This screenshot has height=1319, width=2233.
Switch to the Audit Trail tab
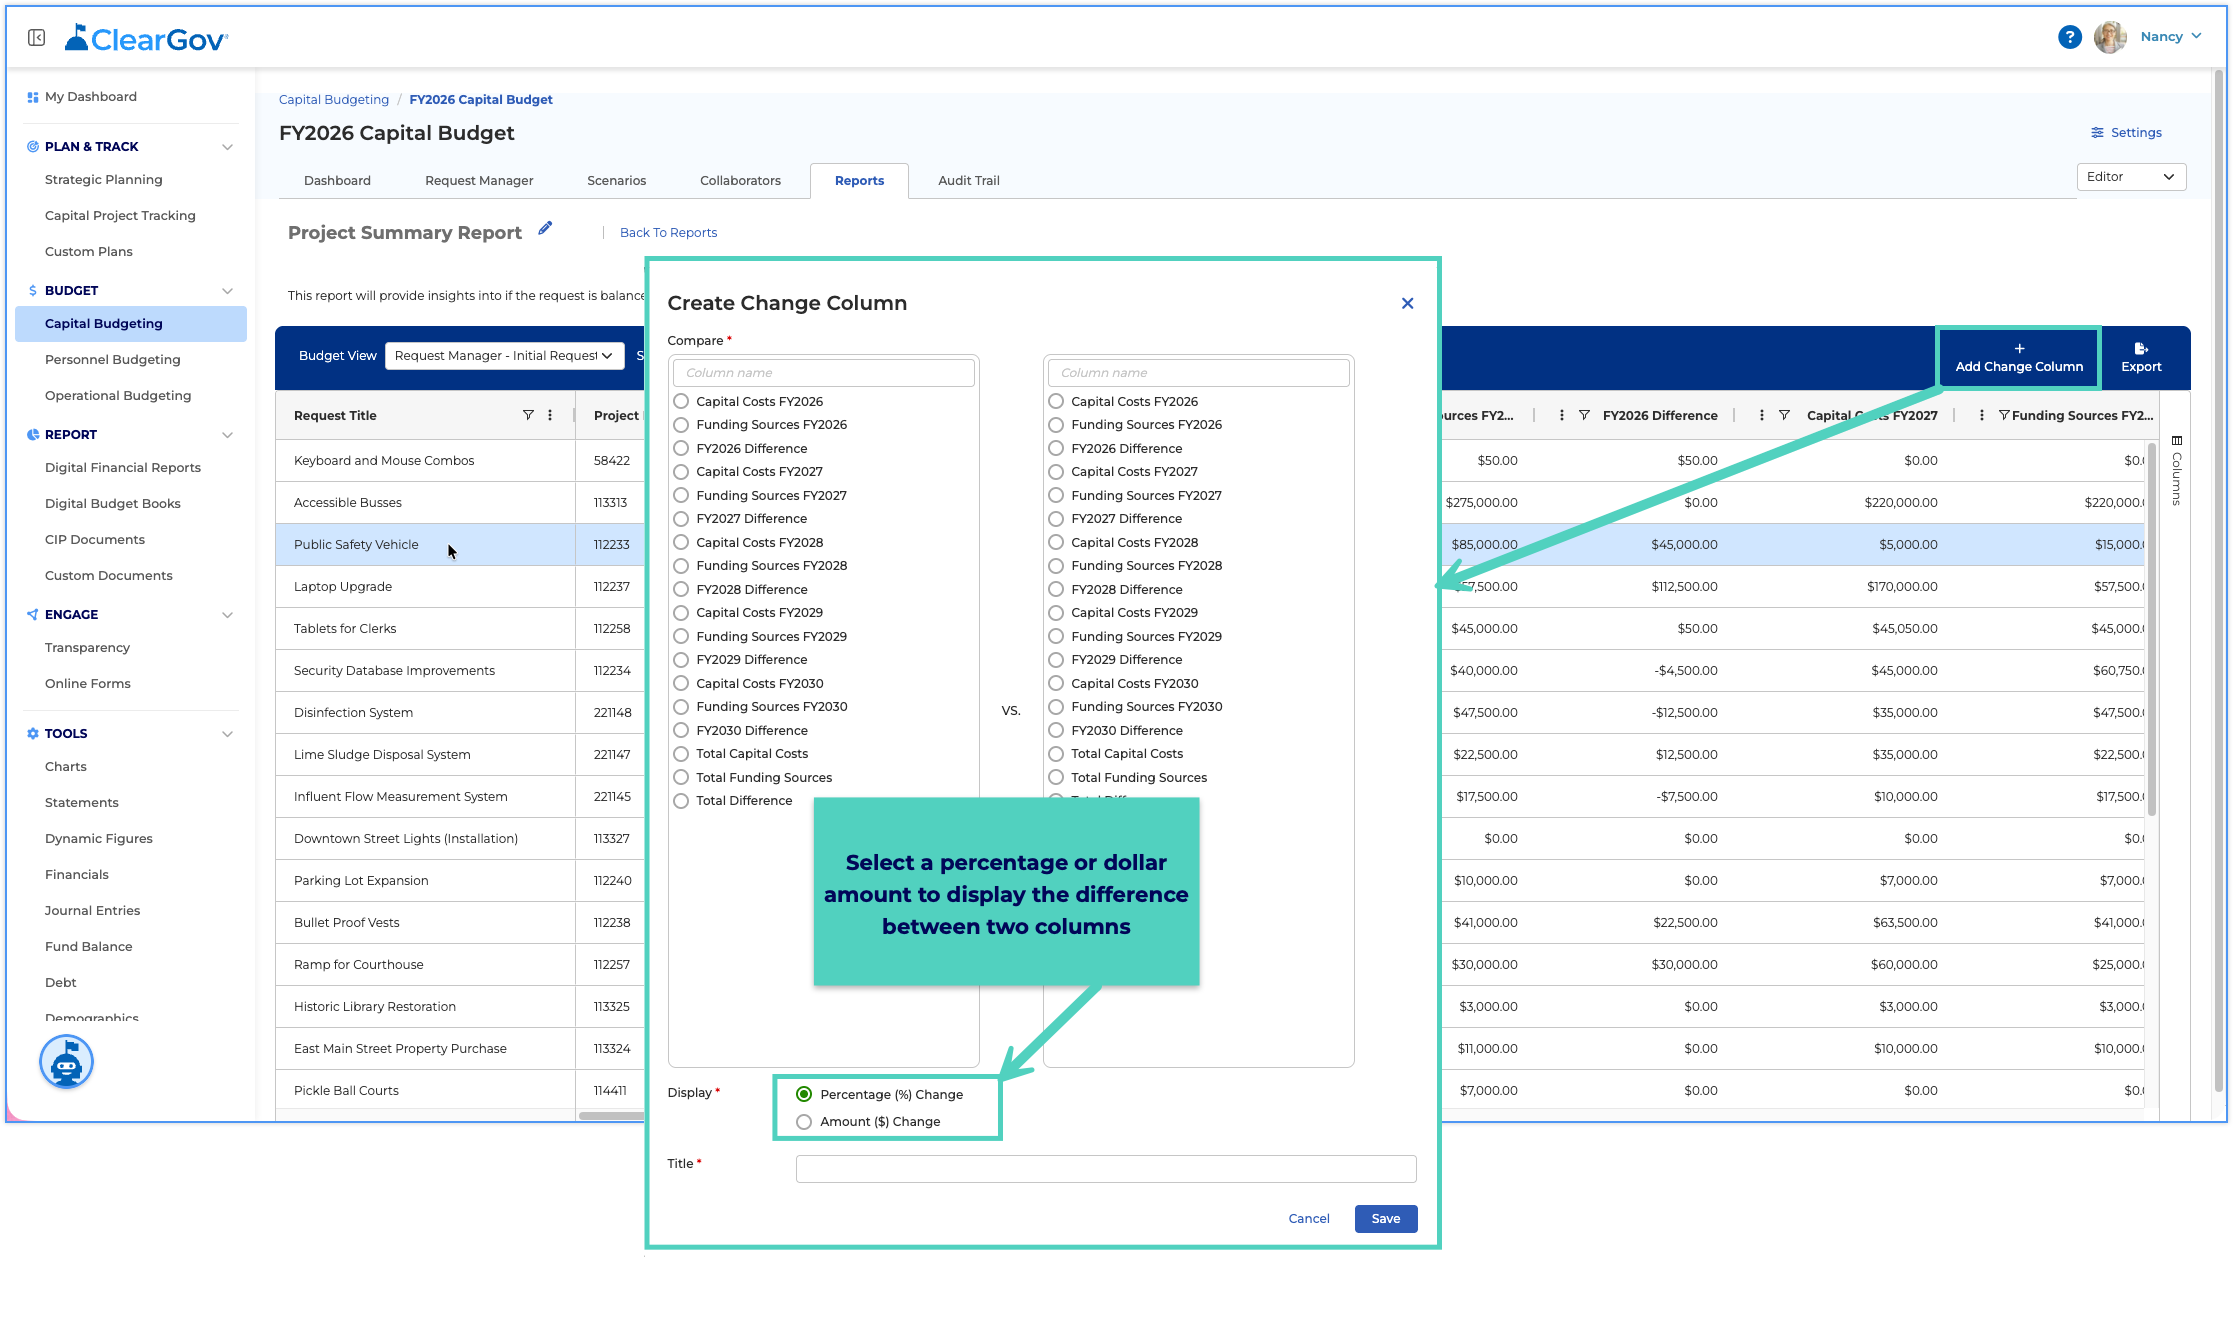click(968, 181)
